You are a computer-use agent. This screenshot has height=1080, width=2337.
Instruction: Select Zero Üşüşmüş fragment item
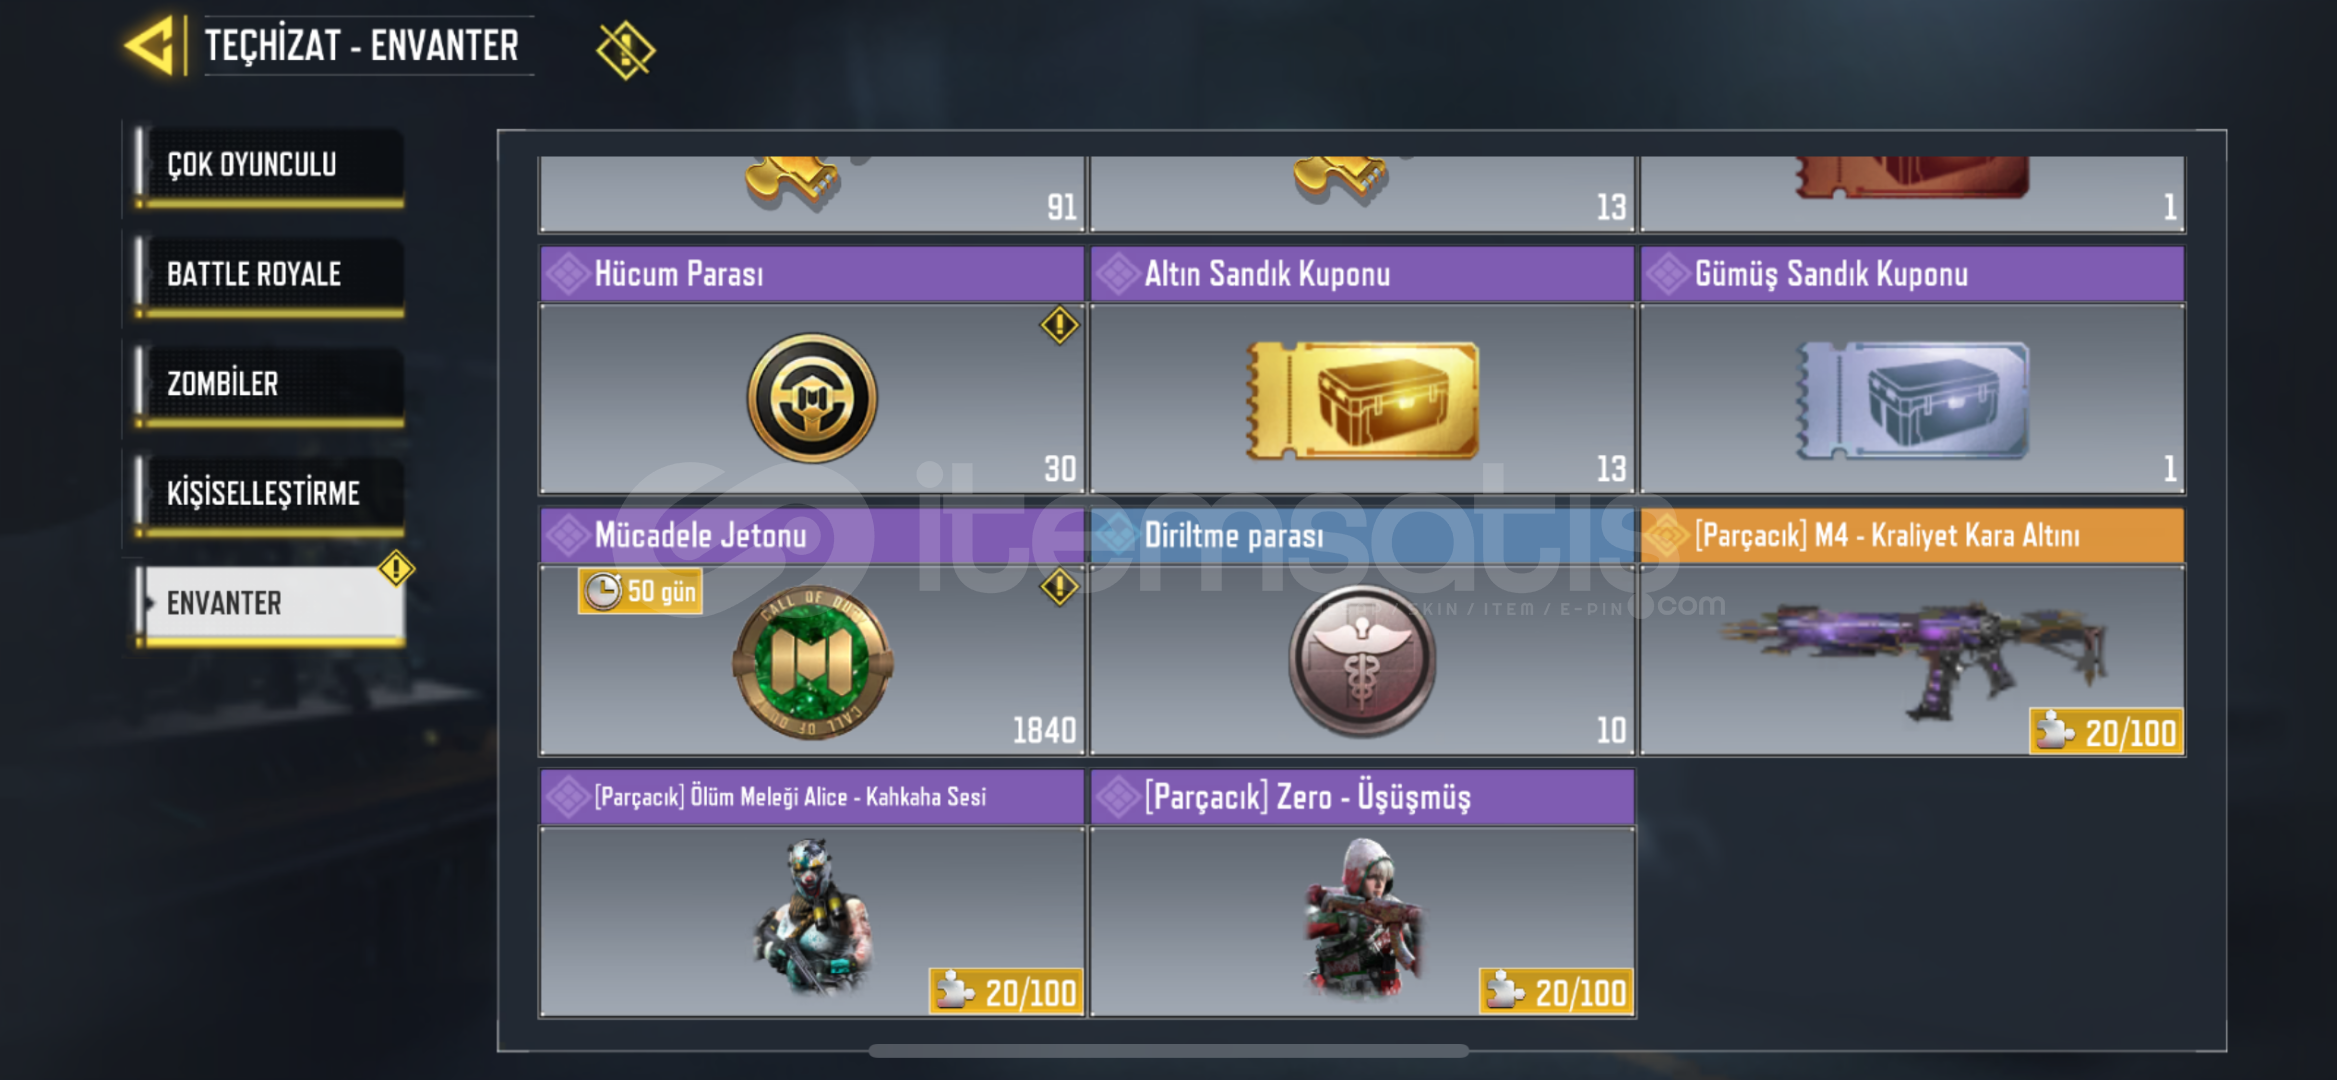click(1362, 893)
